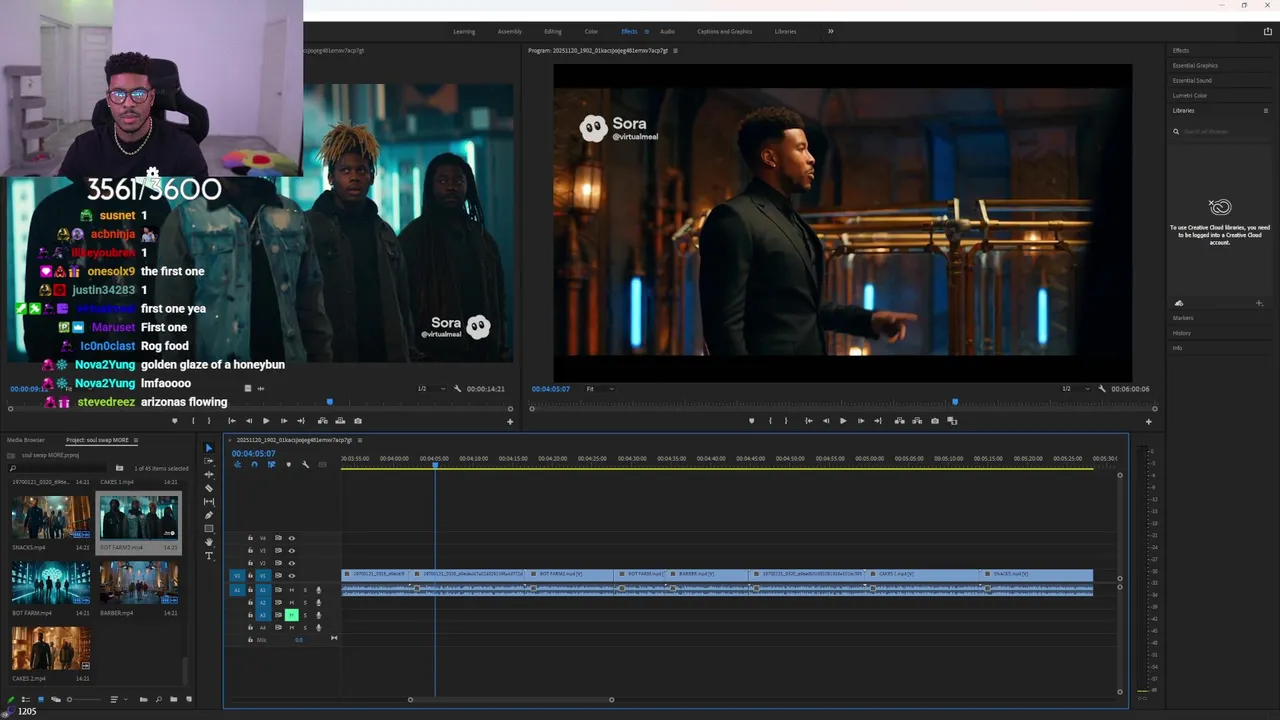Screen dimensions: 1280x720
Task: Play the Source monitor clip
Action: pos(266,421)
